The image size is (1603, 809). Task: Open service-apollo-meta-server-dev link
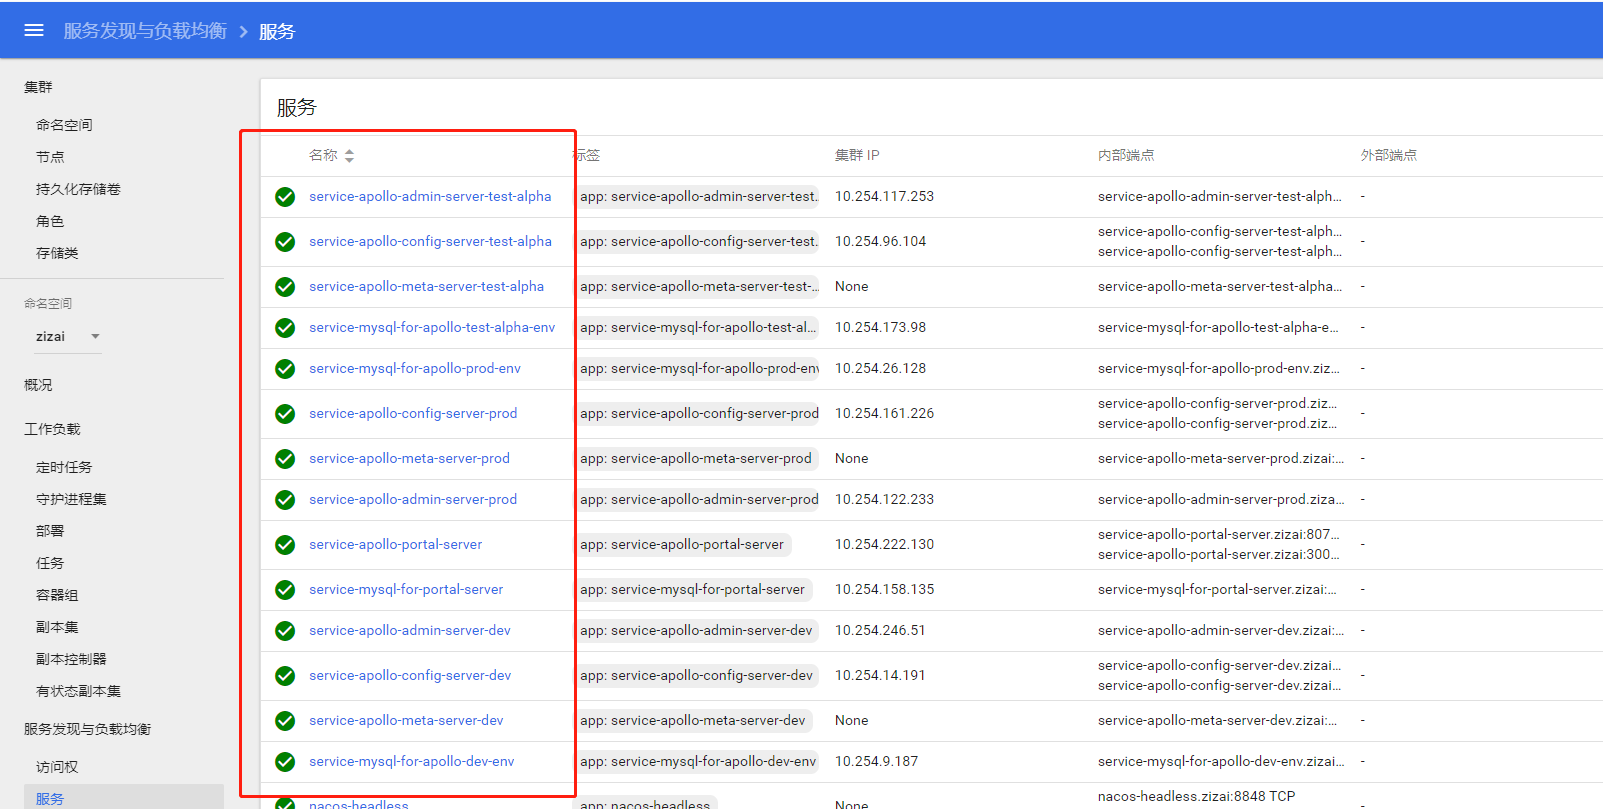click(x=406, y=720)
